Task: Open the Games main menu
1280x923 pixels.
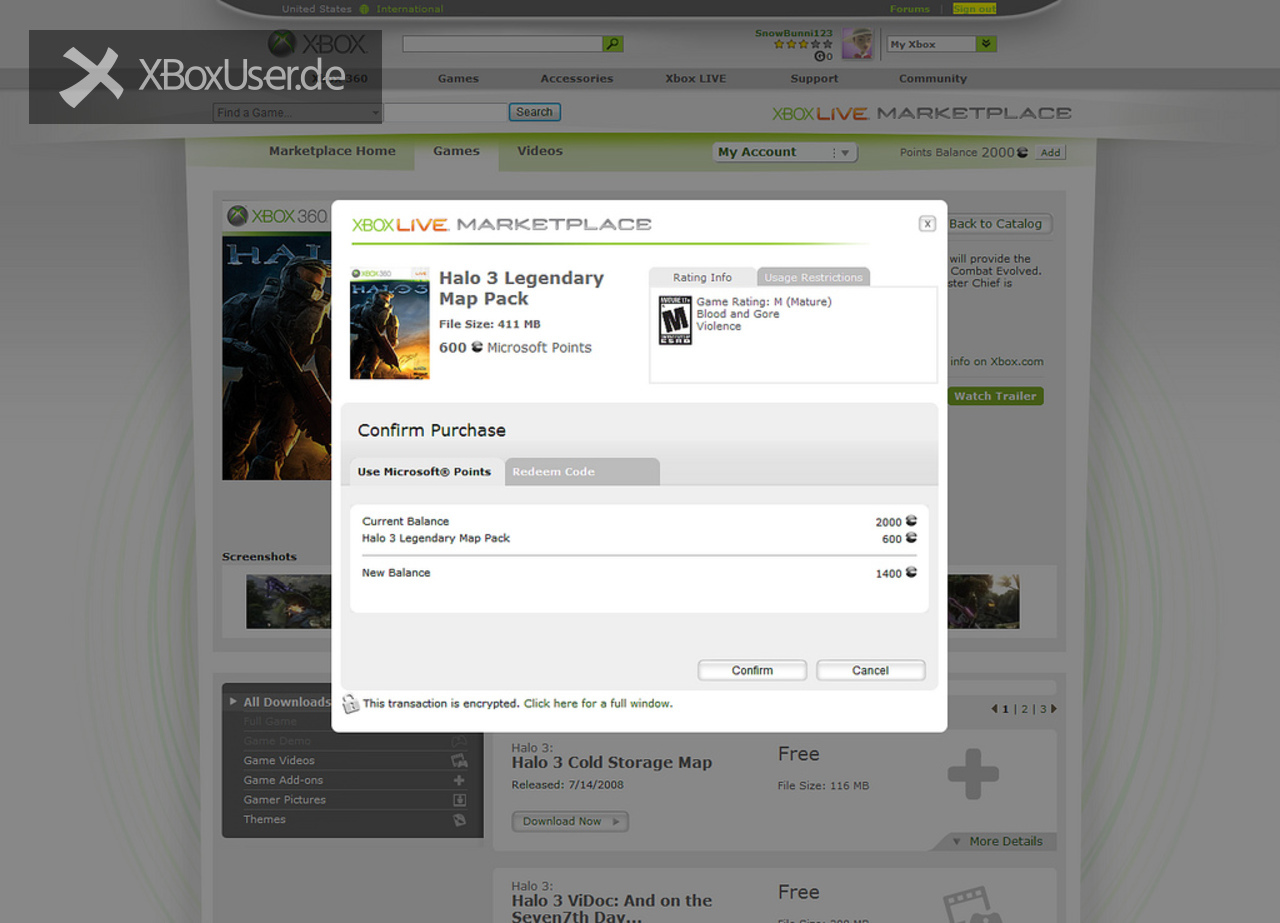Action: (x=458, y=79)
